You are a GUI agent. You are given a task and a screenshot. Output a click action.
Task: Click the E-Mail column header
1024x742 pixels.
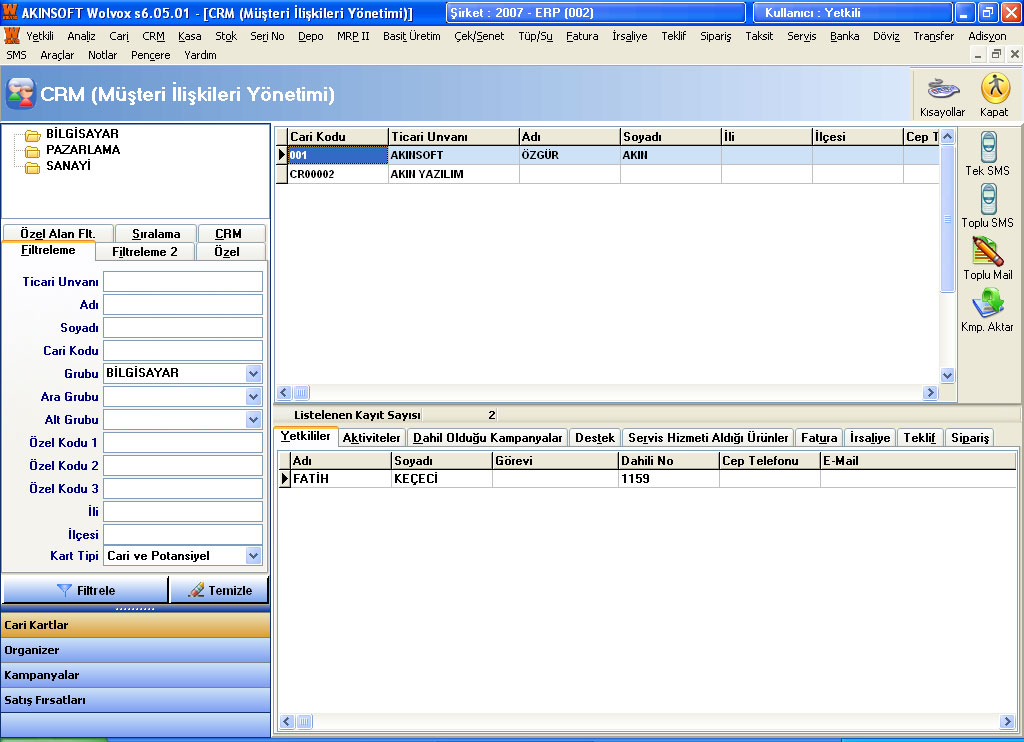click(x=918, y=460)
